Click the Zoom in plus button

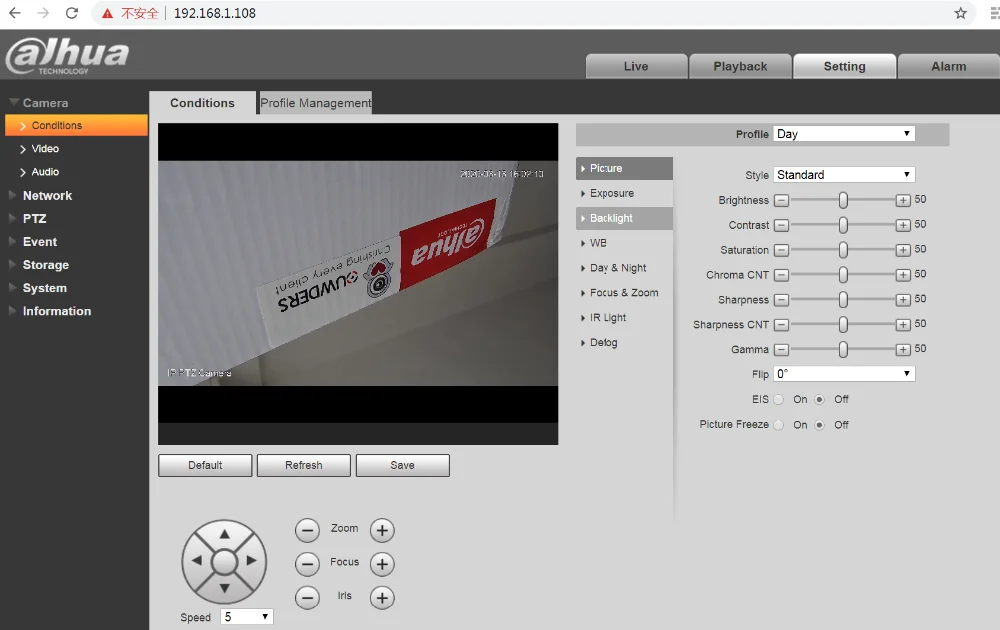tap(382, 530)
